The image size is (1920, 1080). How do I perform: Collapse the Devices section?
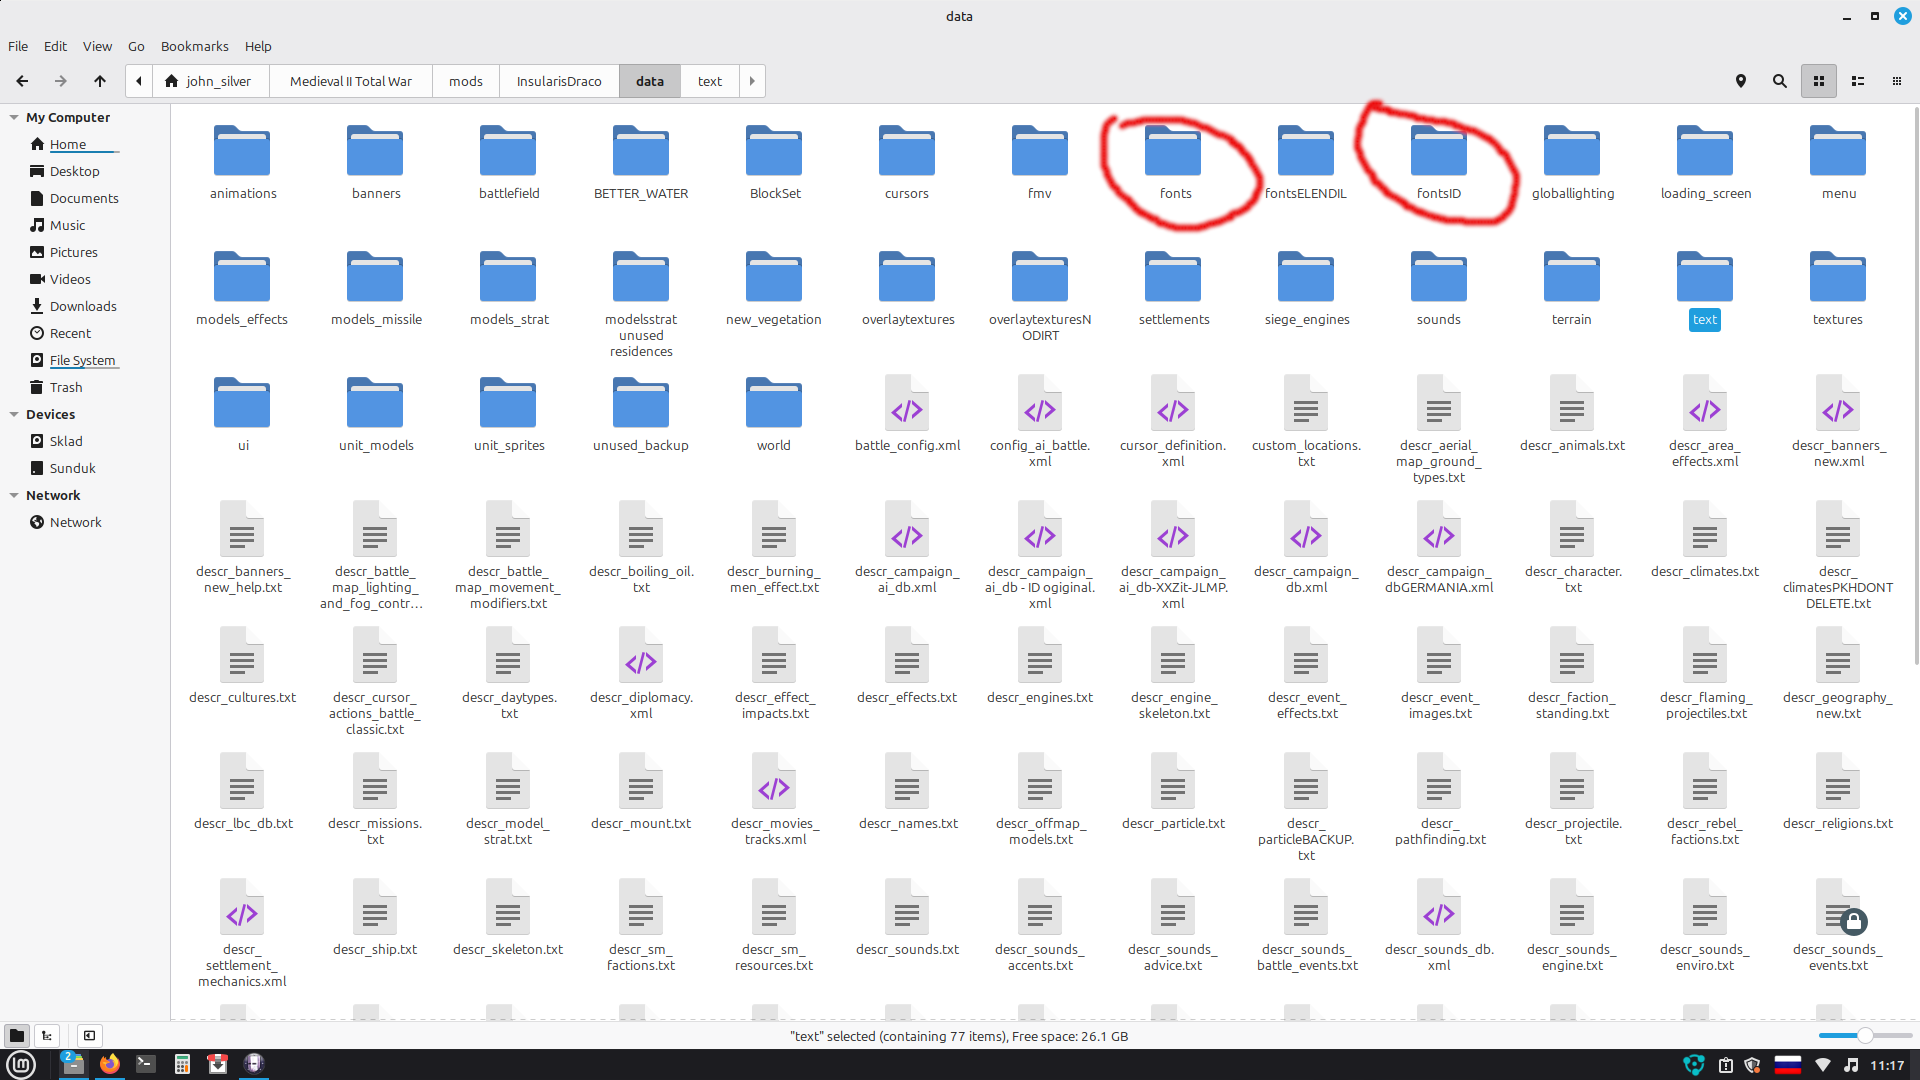14,414
